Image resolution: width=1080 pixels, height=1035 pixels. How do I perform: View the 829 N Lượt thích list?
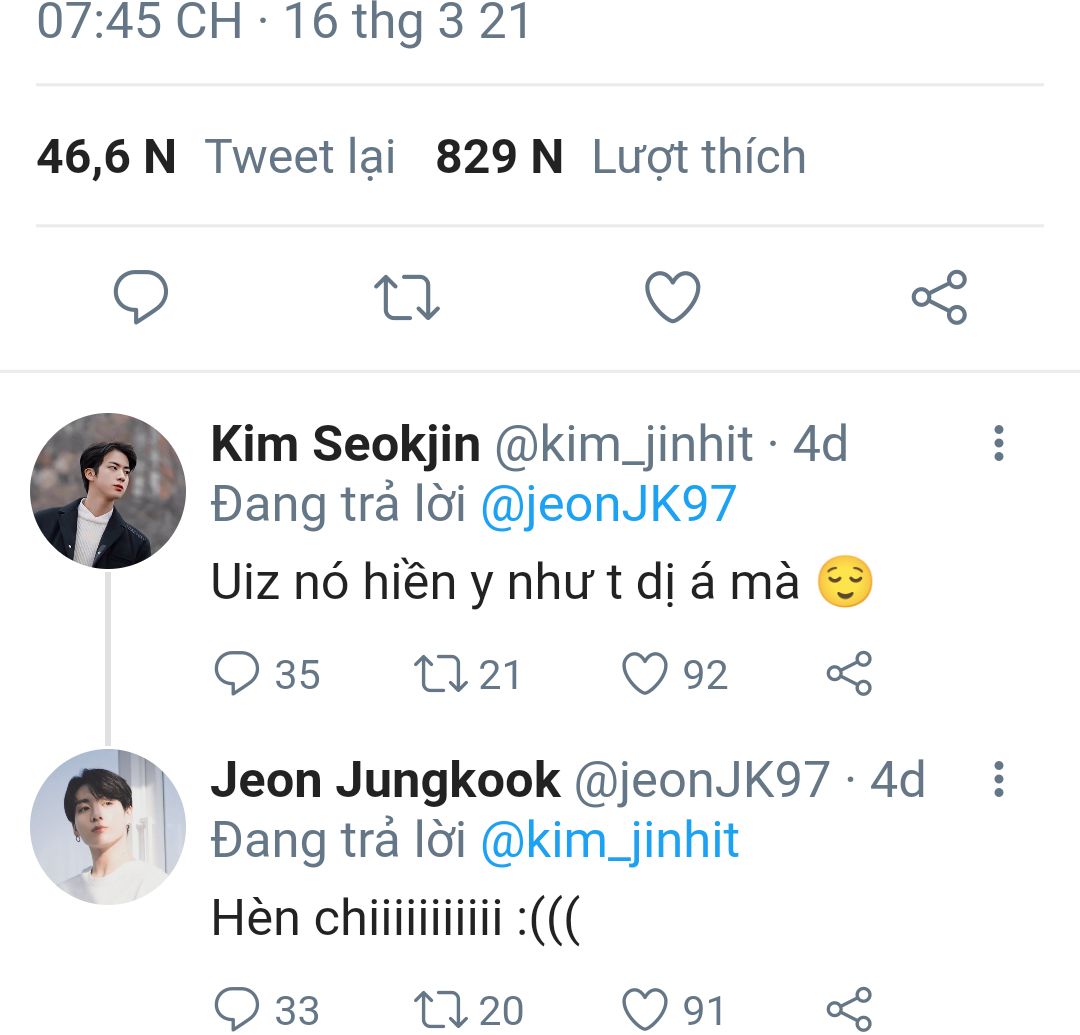(x=620, y=157)
